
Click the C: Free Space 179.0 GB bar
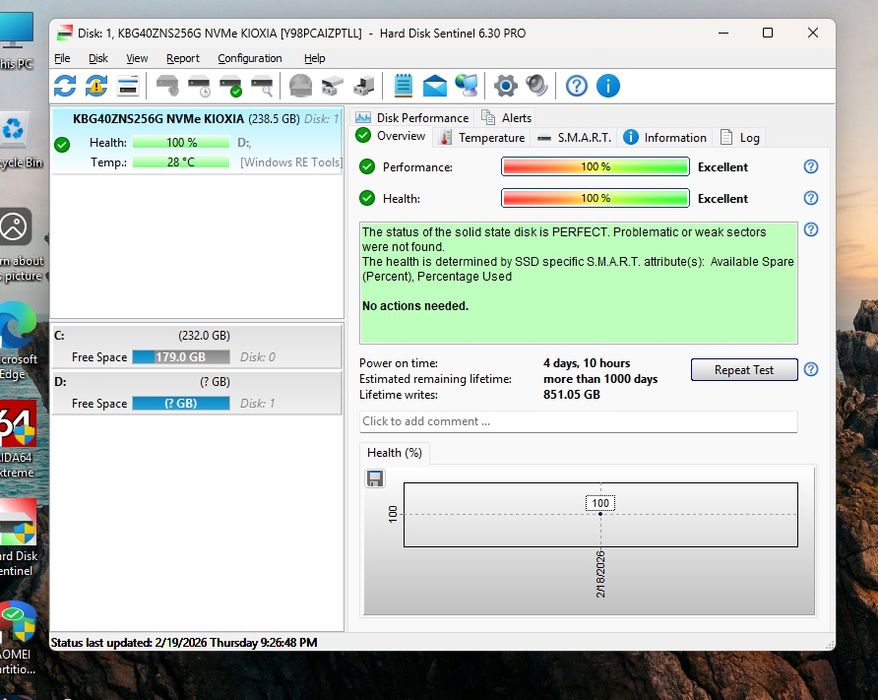181,357
